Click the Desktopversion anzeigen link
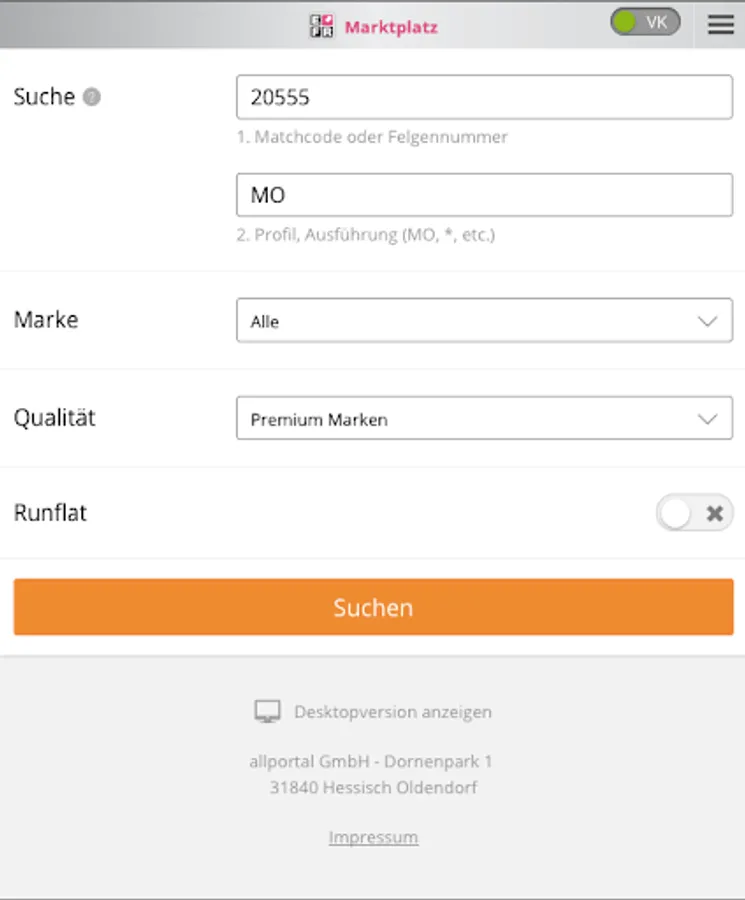Screen dimensions: 745x900 (x=392, y=712)
